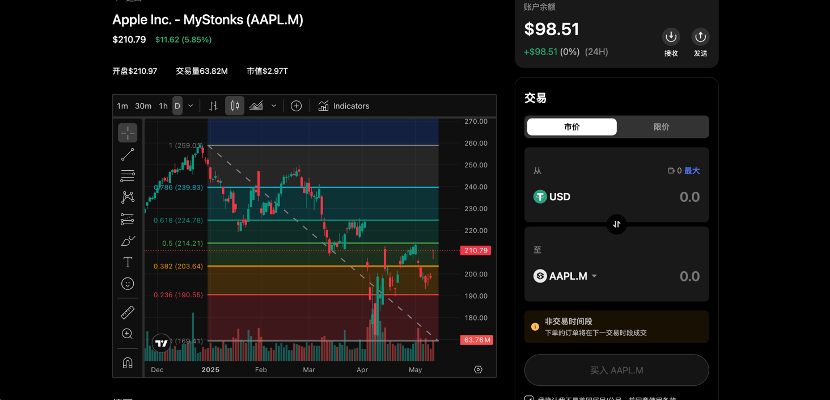The image size is (830, 400).
Task: Swap the from and to currencies
Action: (617, 224)
